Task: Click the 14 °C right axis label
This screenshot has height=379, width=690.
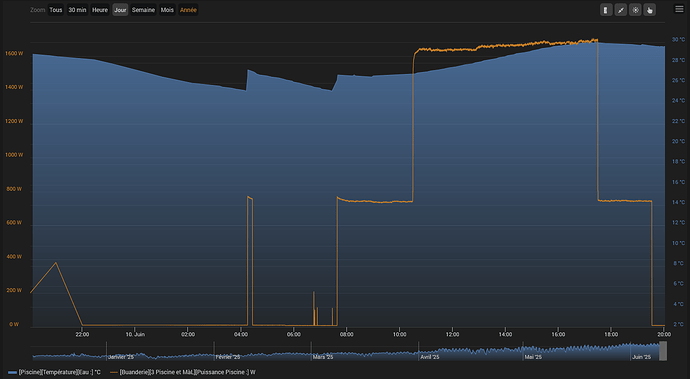Action: [678, 202]
